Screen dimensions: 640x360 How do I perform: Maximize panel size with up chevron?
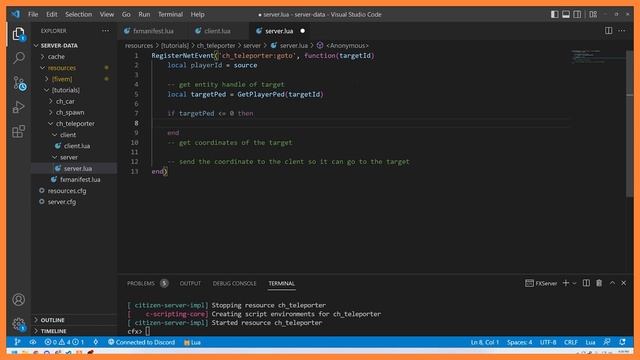click(612, 283)
